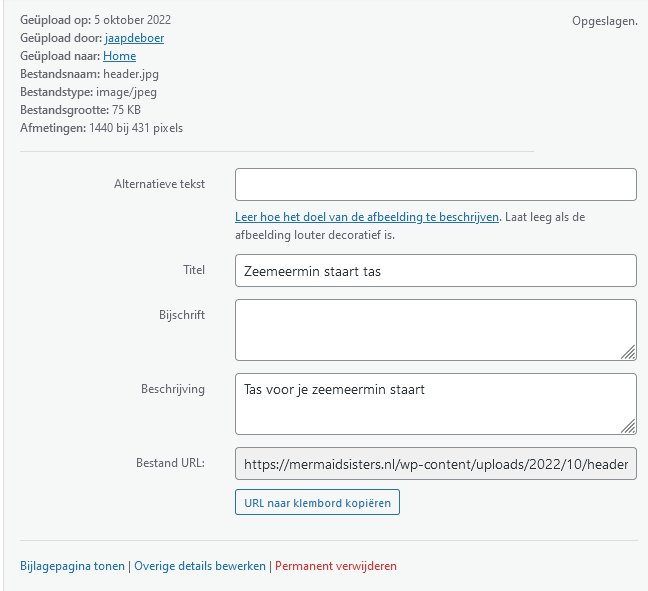This screenshot has width=648, height=591.
Task: Select the 'Bestandsgrootte: 75 KB' text
Action: pyautogui.click(x=81, y=110)
